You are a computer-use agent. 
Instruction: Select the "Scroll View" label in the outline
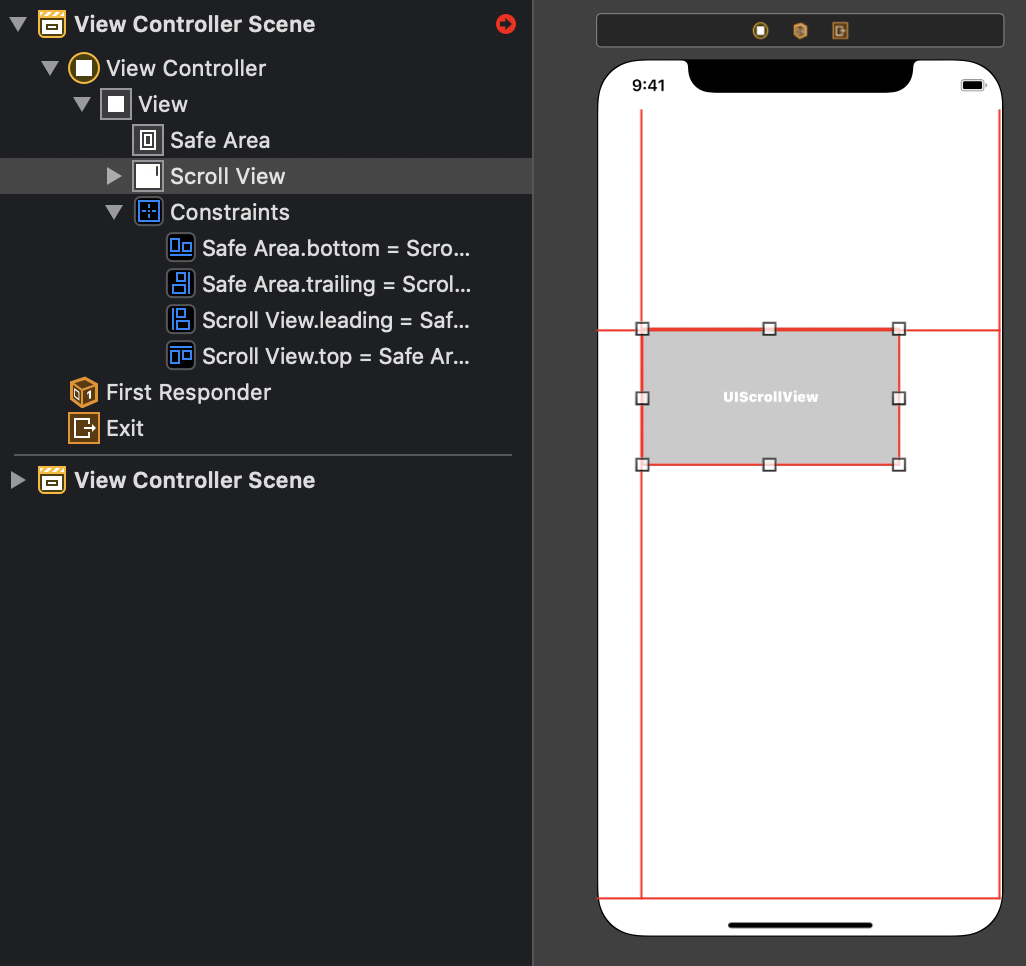tap(228, 176)
